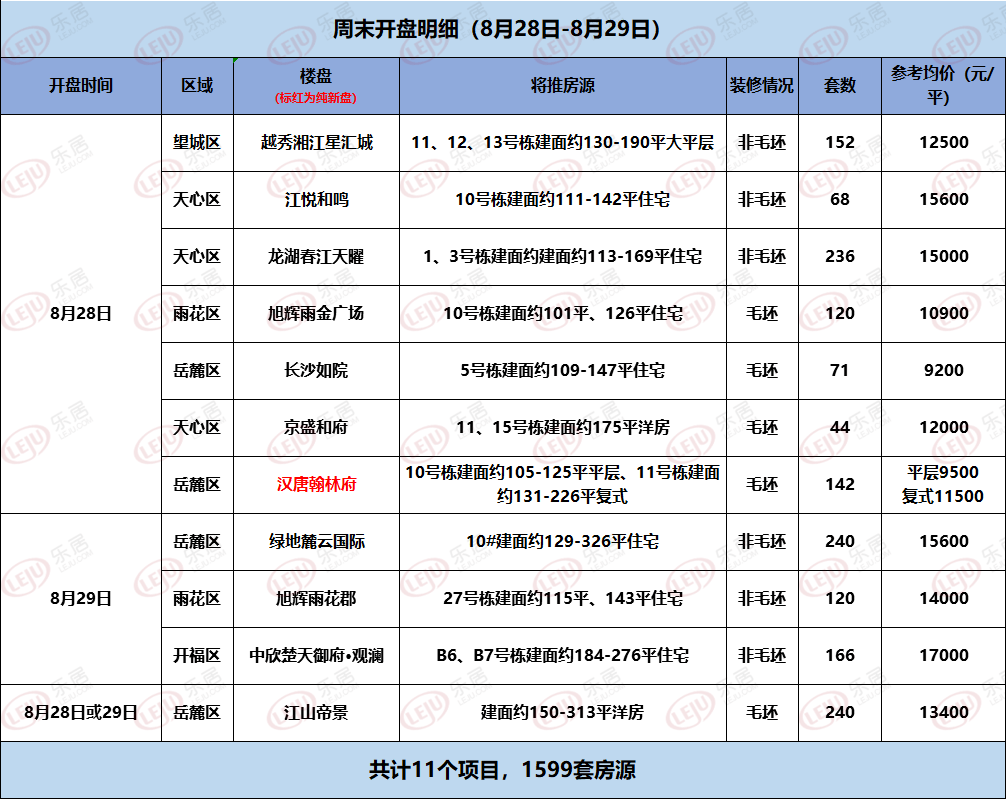Click 建面约150-313平洋房 cell
The image size is (1006, 799).
click(563, 713)
